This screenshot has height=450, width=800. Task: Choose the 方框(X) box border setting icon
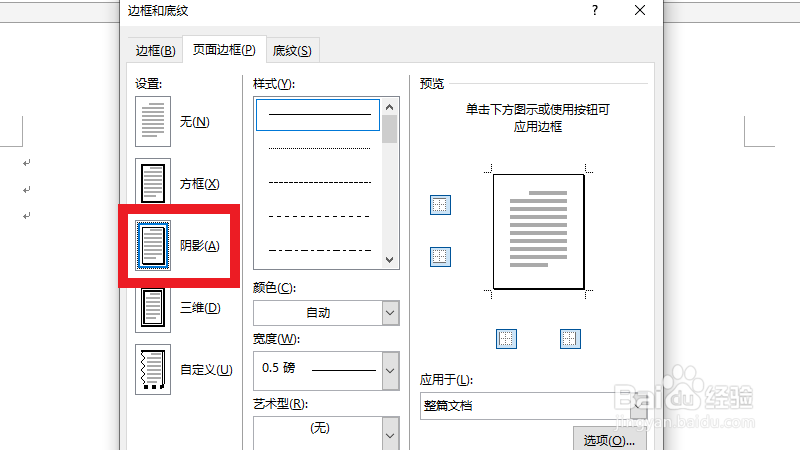click(x=153, y=182)
